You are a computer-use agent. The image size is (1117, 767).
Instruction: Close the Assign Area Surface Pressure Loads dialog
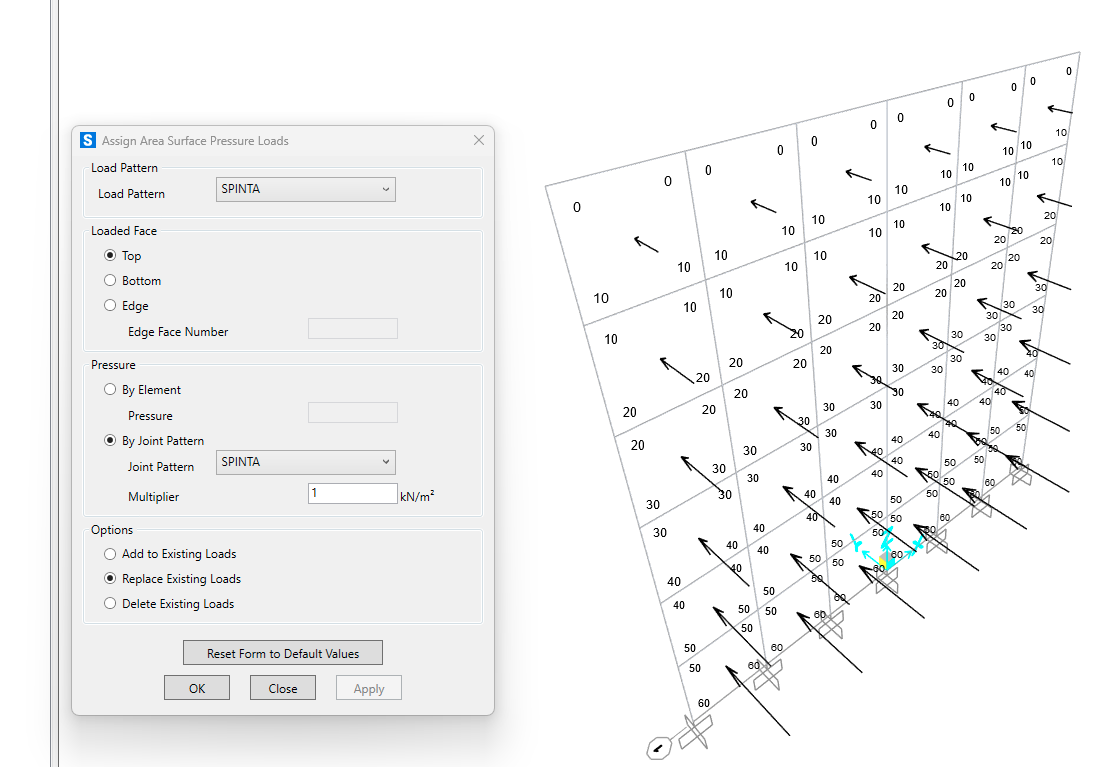pyautogui.click(x=478, y=141)
